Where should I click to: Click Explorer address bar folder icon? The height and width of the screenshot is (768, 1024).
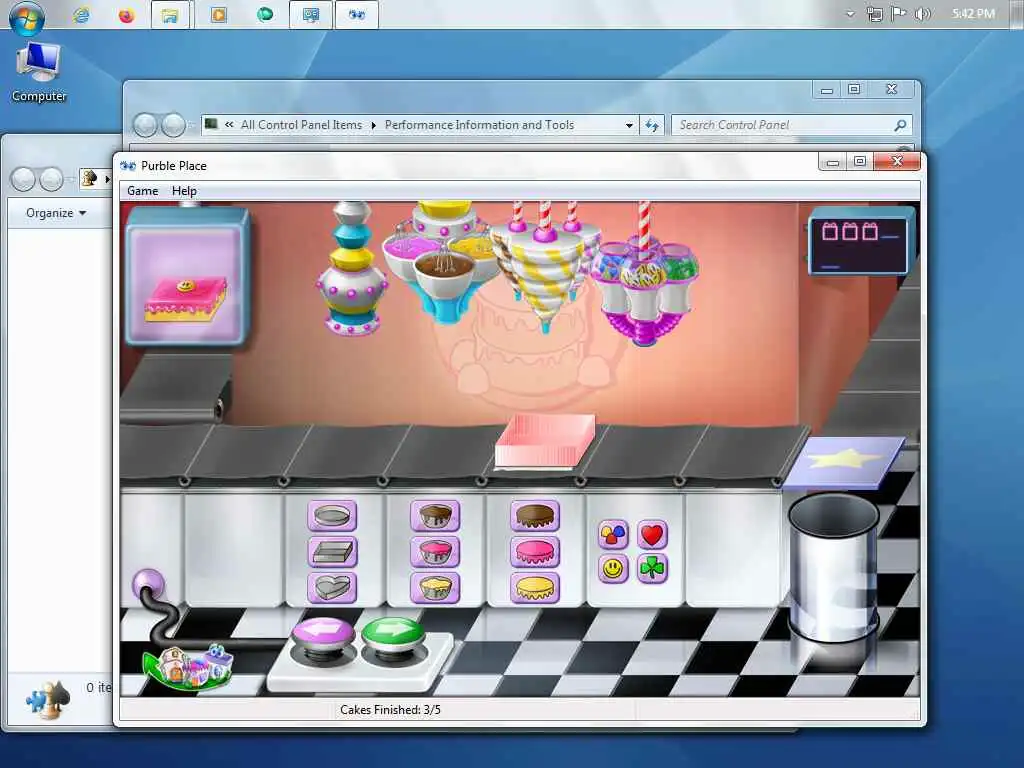(89, 178)
